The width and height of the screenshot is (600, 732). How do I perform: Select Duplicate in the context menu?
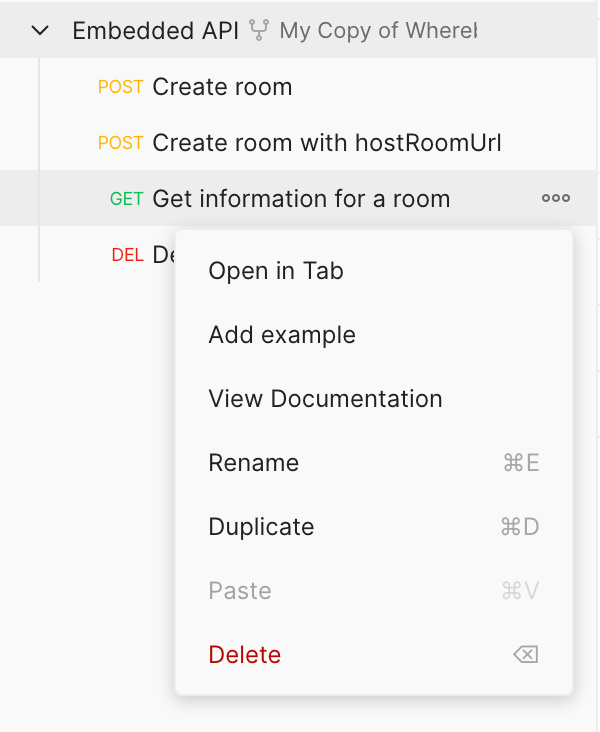click(x=374, y=527)
